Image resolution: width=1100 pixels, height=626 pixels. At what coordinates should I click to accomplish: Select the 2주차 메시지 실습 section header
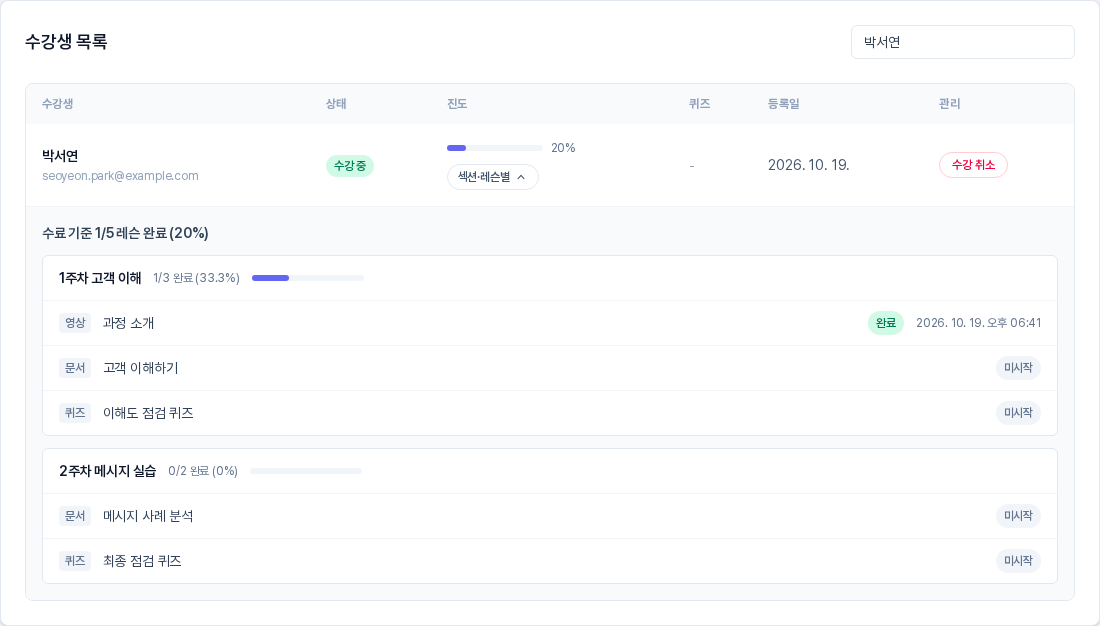550,472
